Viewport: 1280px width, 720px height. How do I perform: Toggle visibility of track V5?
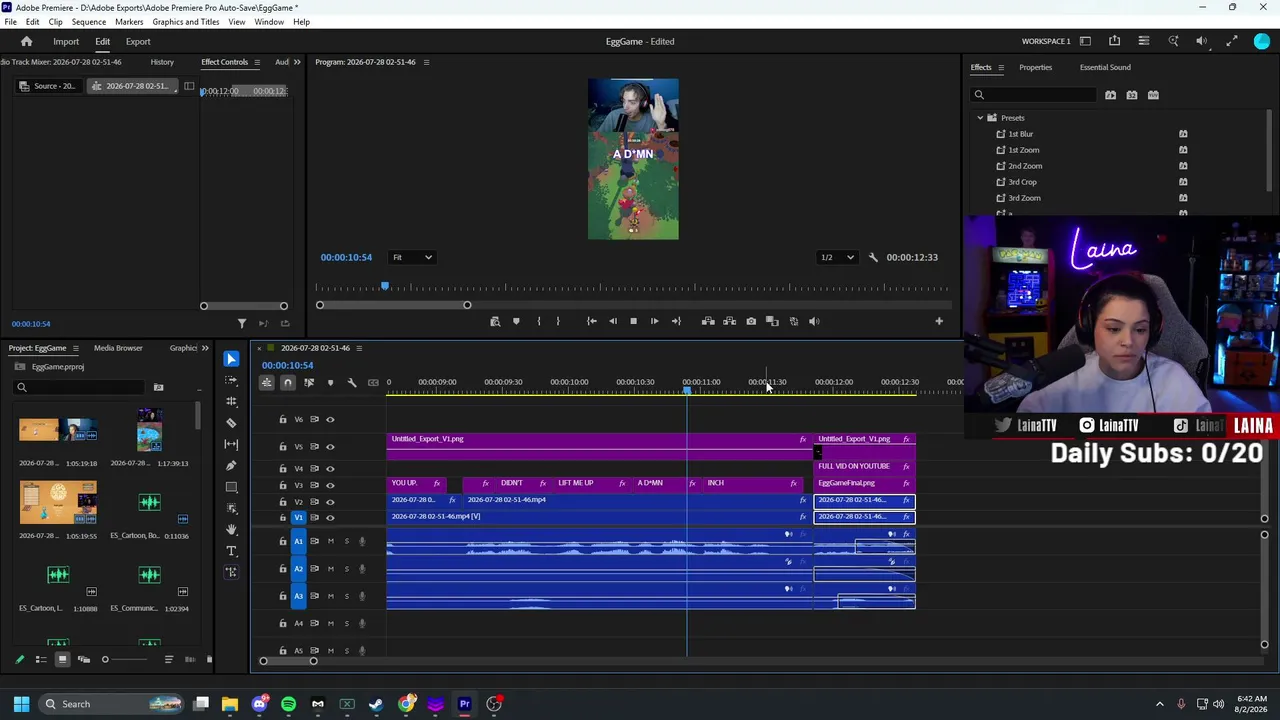tap(330, 446)
